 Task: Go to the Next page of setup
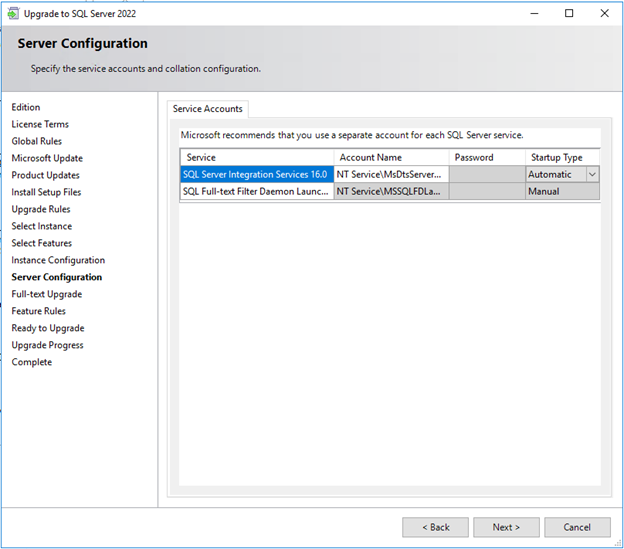(506, 527)
